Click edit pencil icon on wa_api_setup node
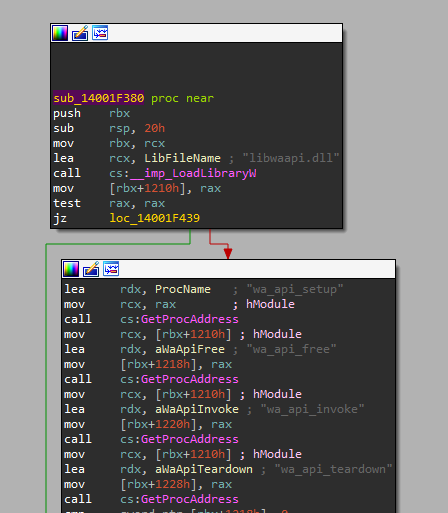Screen dimensions: 448x513 pyautogui.click(x=91, y=269)
